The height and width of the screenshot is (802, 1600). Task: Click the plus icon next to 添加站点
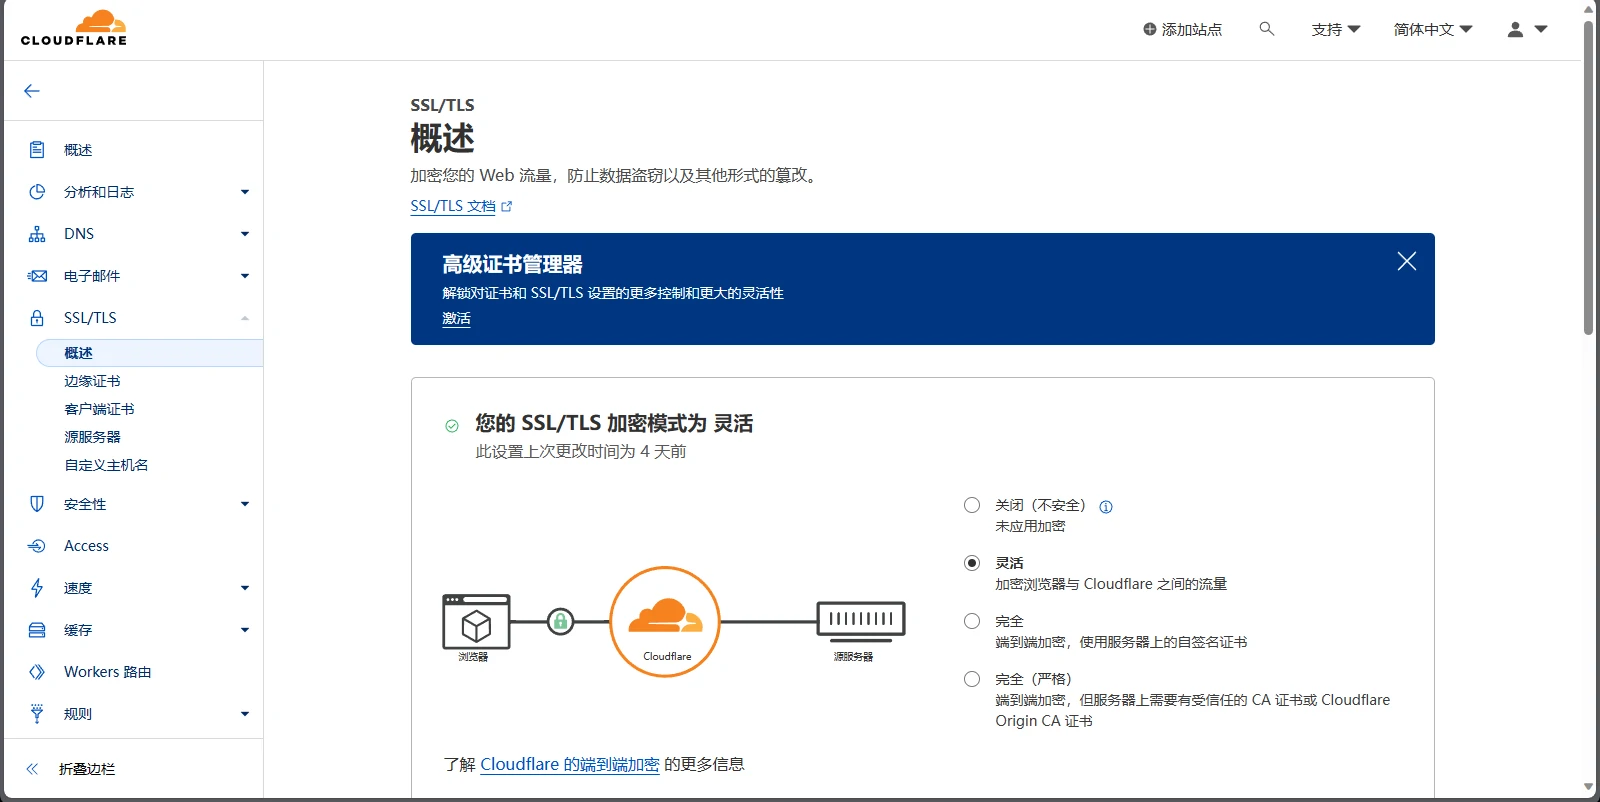tap(1150, 29)
